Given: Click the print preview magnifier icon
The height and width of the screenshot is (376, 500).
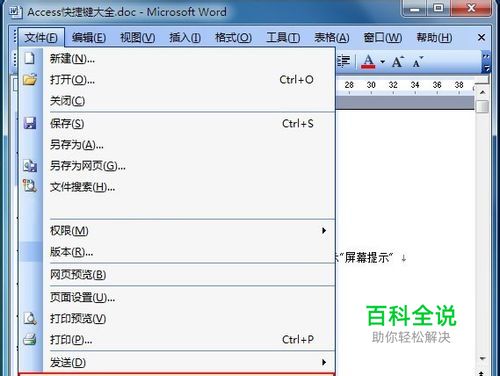Looking at the screenshot, I should click(30, 318).
